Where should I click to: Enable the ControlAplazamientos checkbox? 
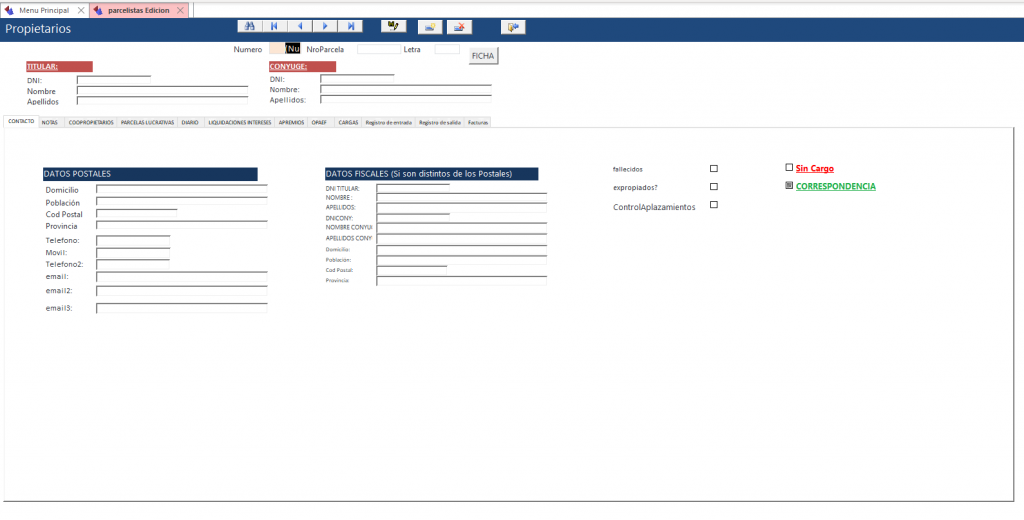point(713,205)
